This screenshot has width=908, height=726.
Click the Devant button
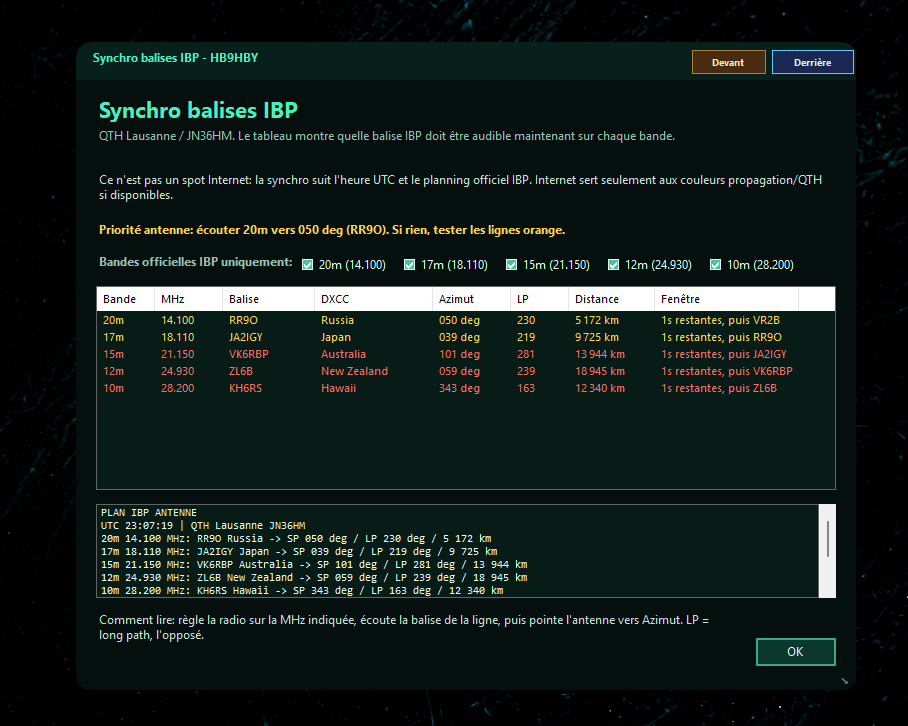coord(728,62)
